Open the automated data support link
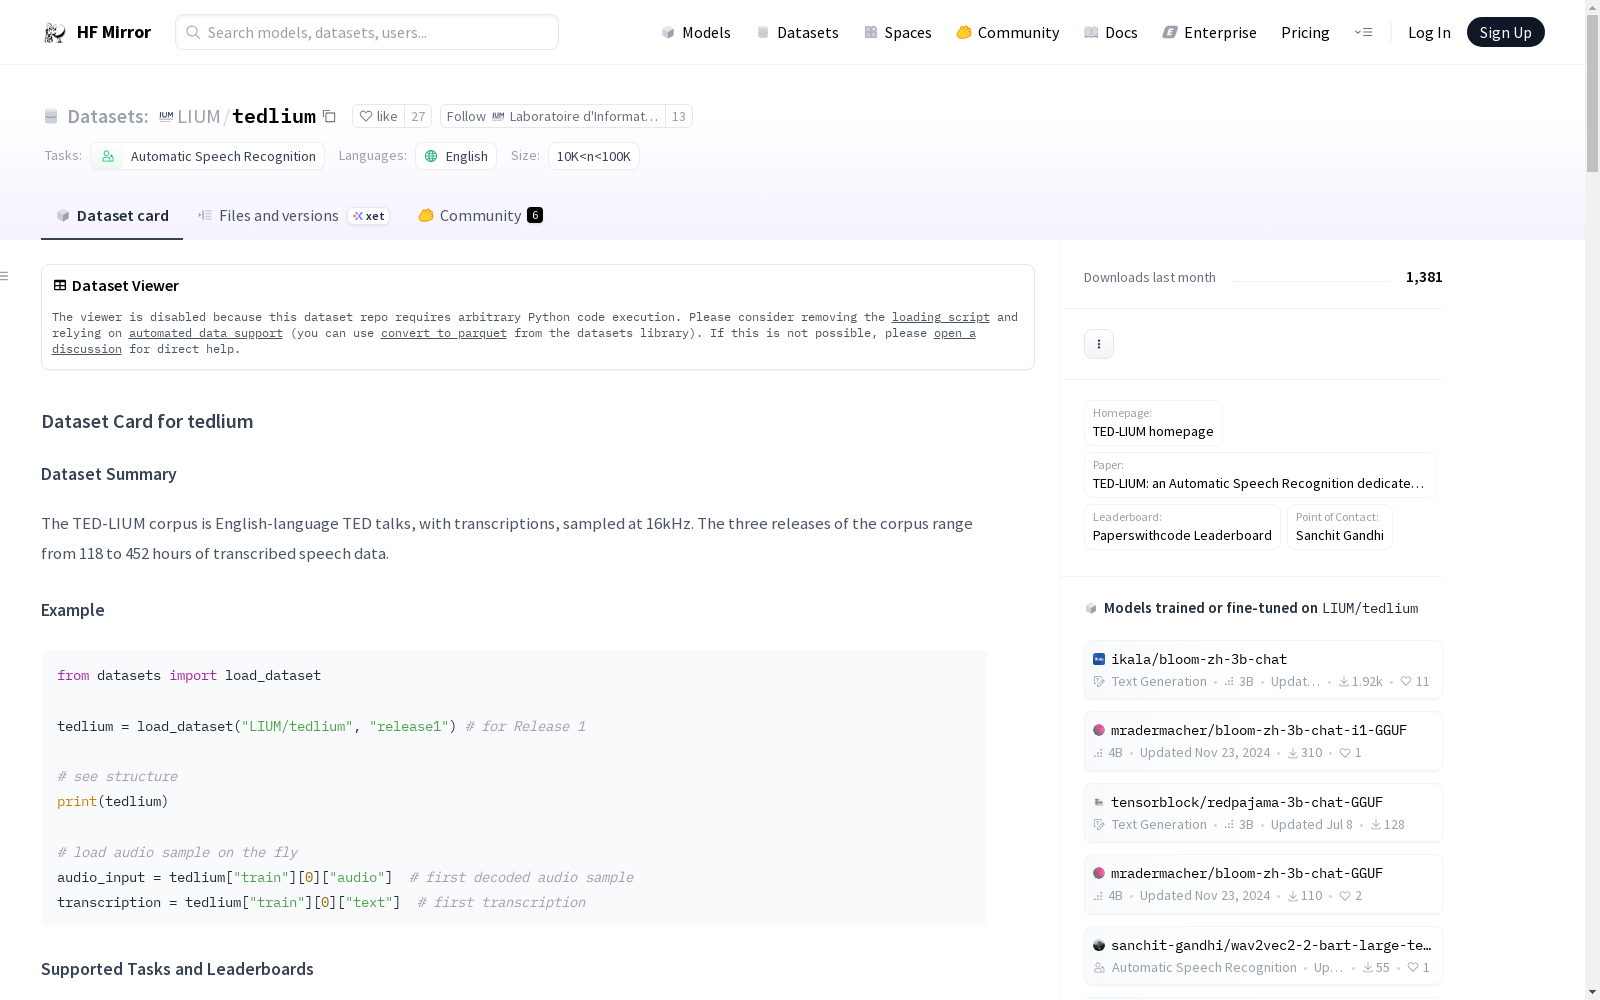 click(x=206, y=333)
